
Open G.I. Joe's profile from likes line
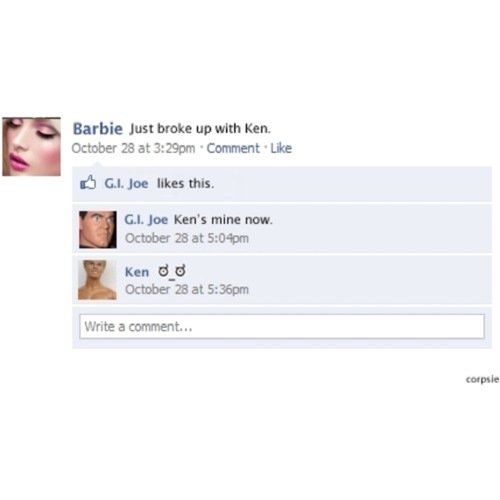[126, 183]
